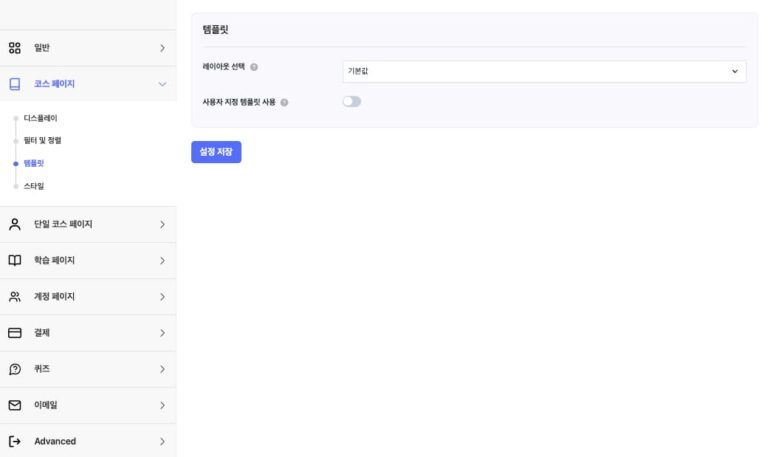Click the 학습 페이지 open book icon
This screenshot has height=457, width=768.
click(x=15, y=260)
